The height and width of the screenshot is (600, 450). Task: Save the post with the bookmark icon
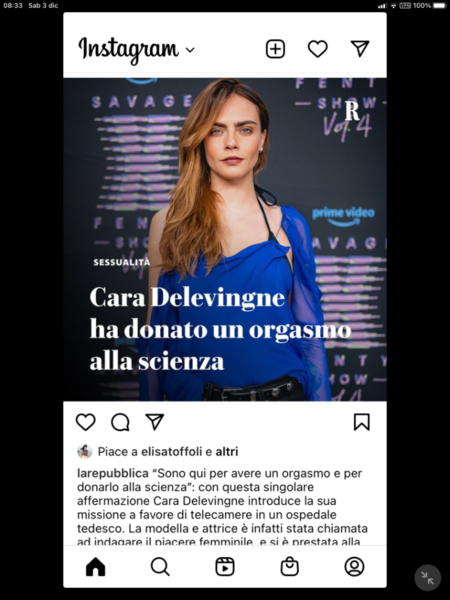[x=362, y=422]
